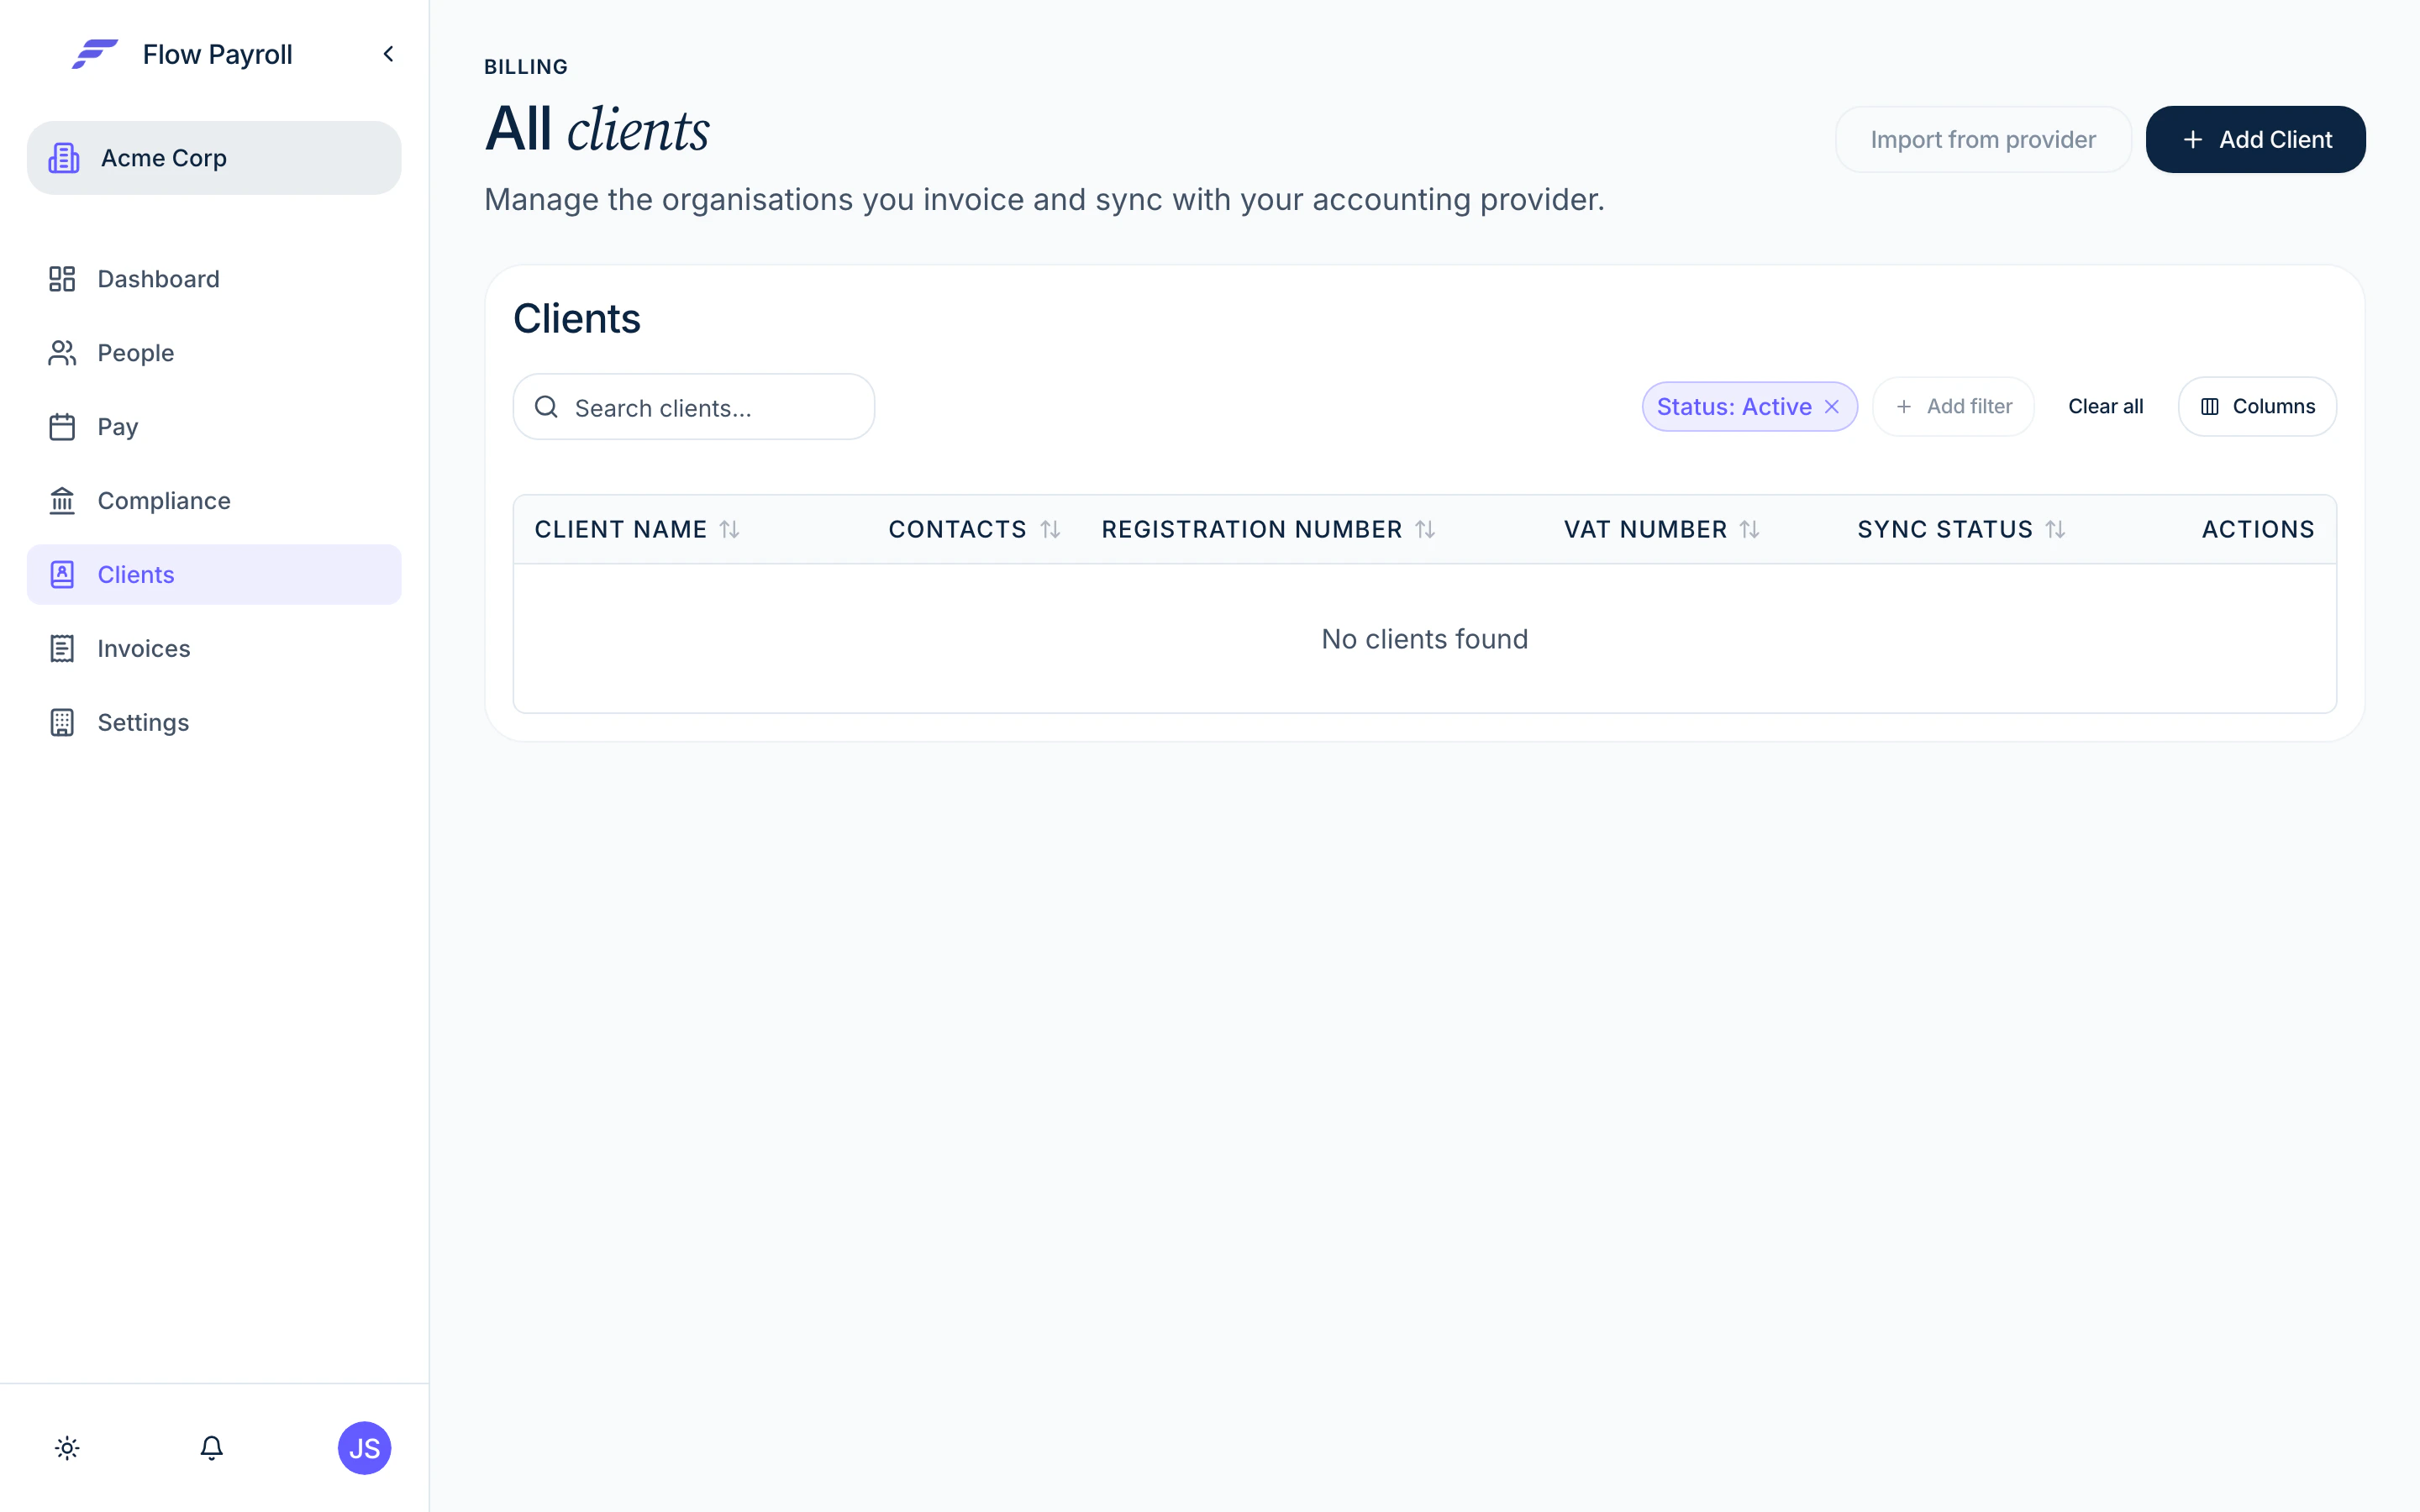2420x1512 pixels.
Task: Click the Dashboard grid icon
Action: (62, 279)
